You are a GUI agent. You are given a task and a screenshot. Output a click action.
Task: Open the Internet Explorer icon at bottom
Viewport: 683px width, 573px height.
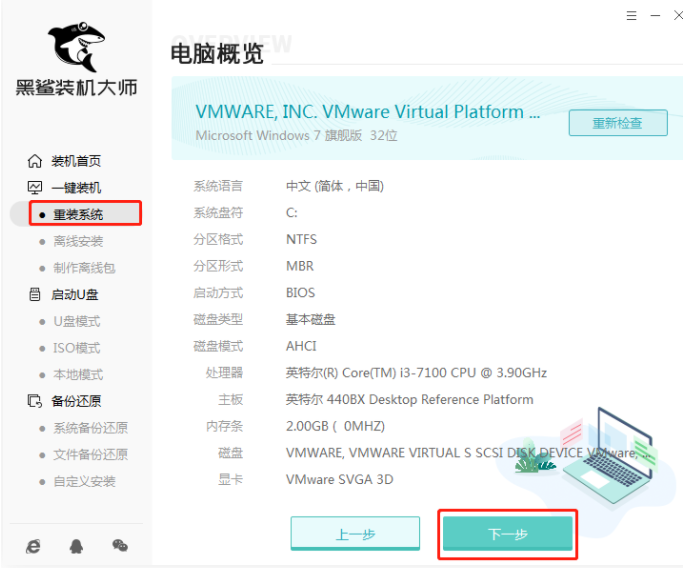[34, 546]
